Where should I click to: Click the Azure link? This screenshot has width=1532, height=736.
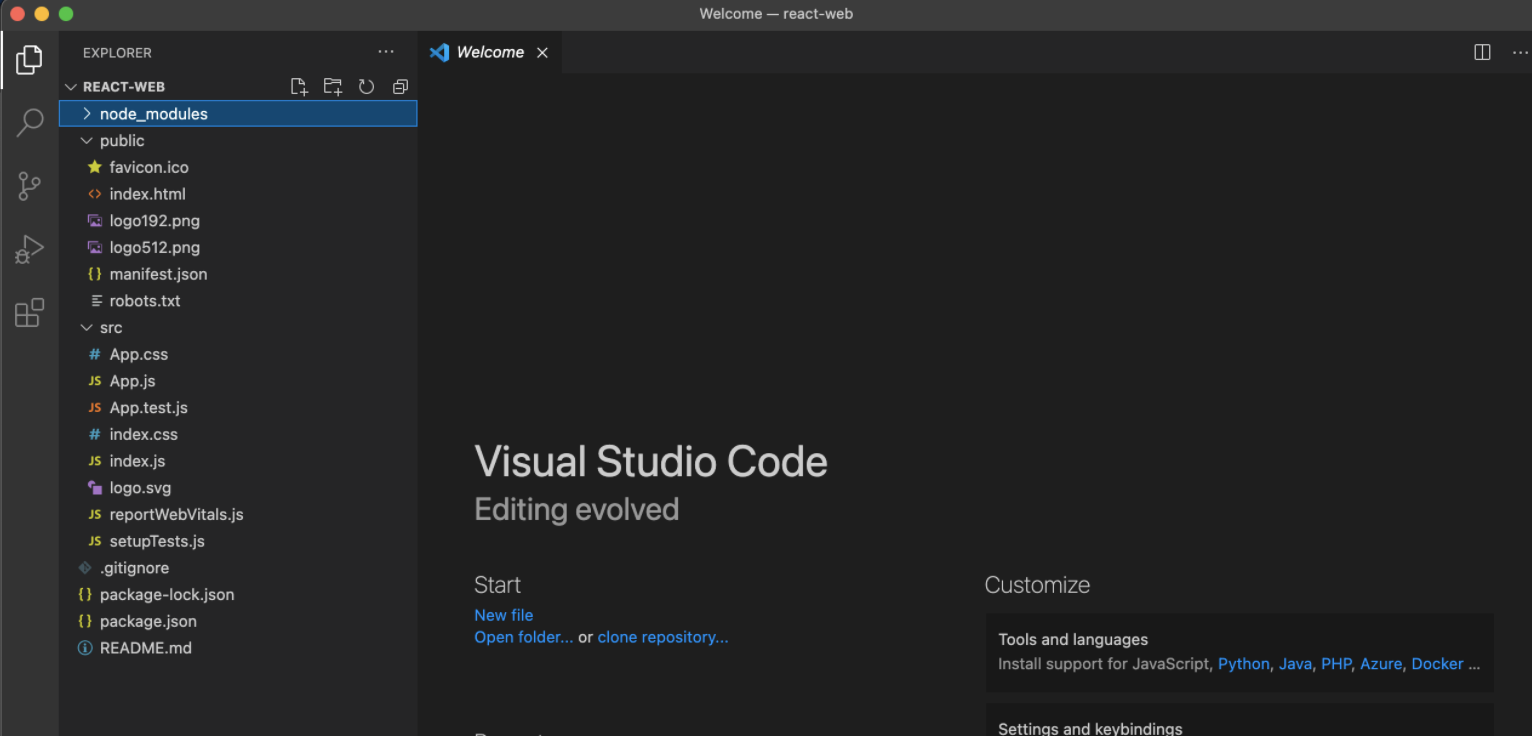click(1381, 664)
